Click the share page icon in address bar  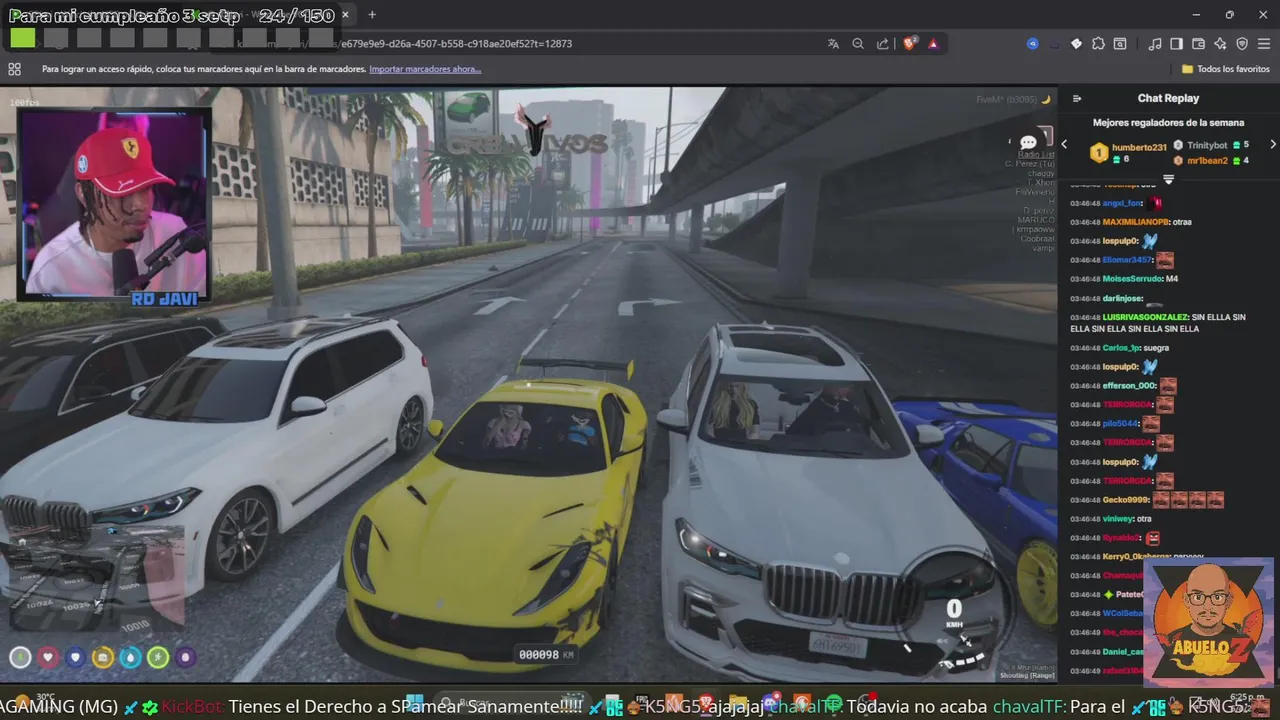[x=883, y=44]
